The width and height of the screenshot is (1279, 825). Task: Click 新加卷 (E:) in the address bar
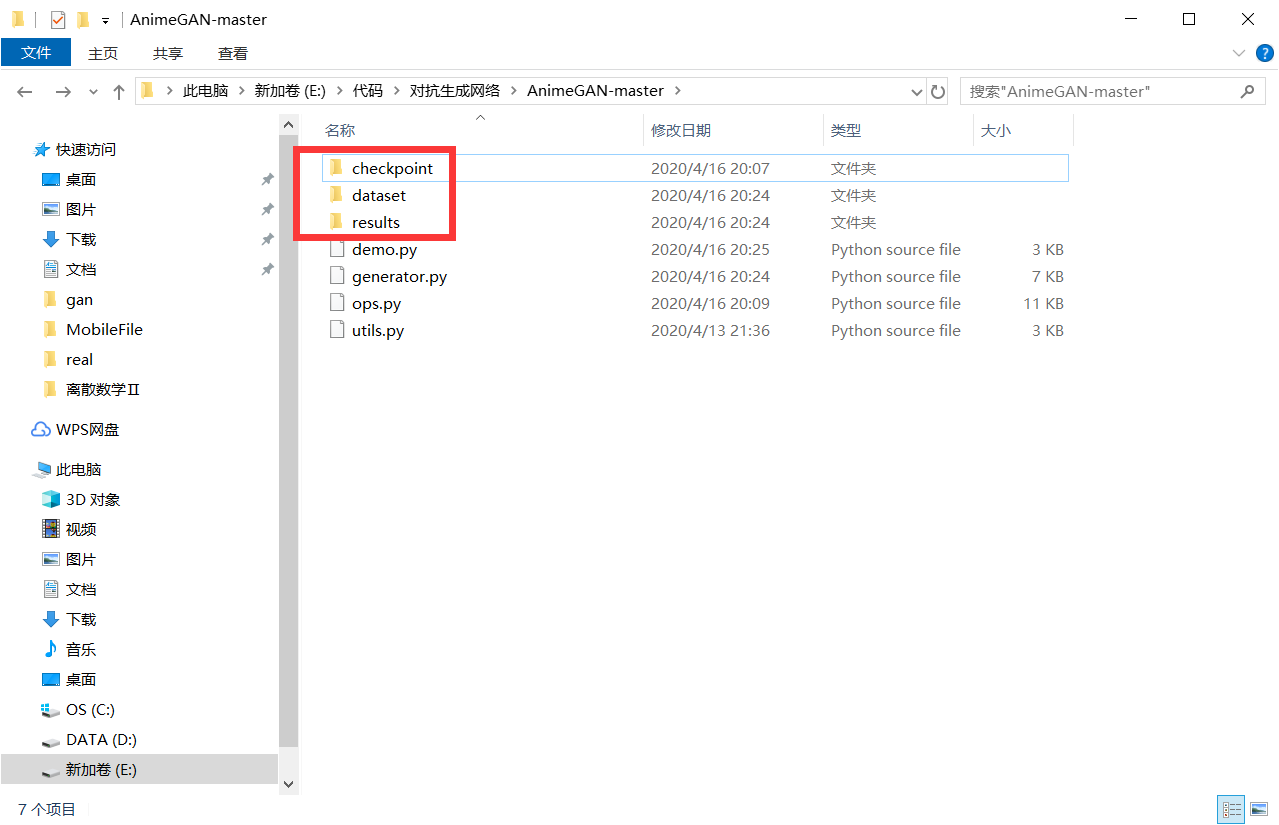(290, 90)
